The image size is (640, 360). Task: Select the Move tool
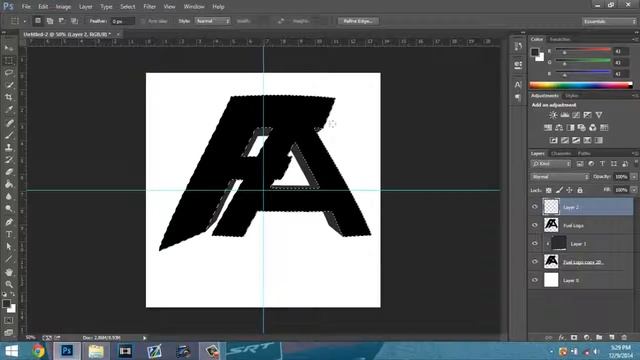click(9, 48)
